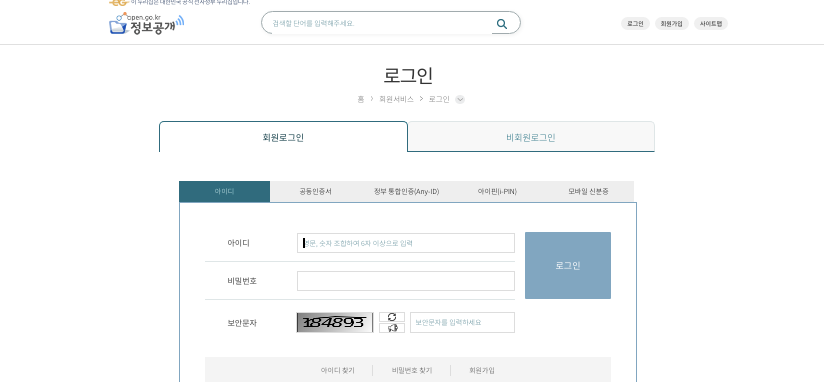Open the 비밀번호 찾기 link
Viewport: 824px width, 382px height.
coord(411,370)
